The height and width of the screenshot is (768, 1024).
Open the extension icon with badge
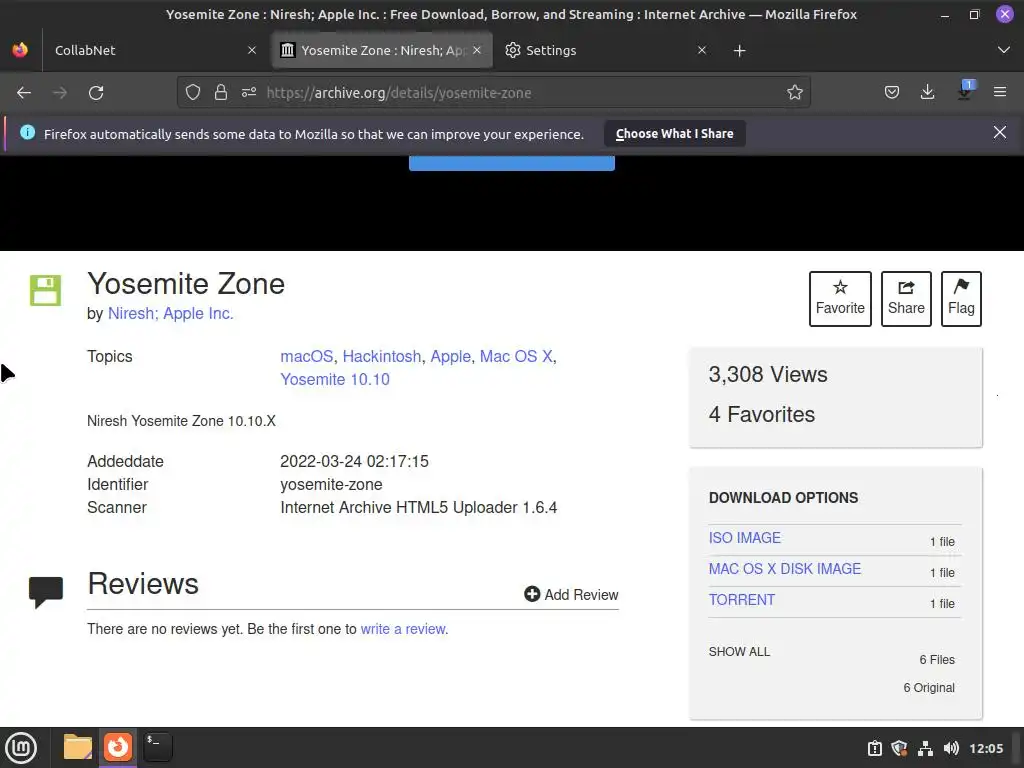click(965, 91)
